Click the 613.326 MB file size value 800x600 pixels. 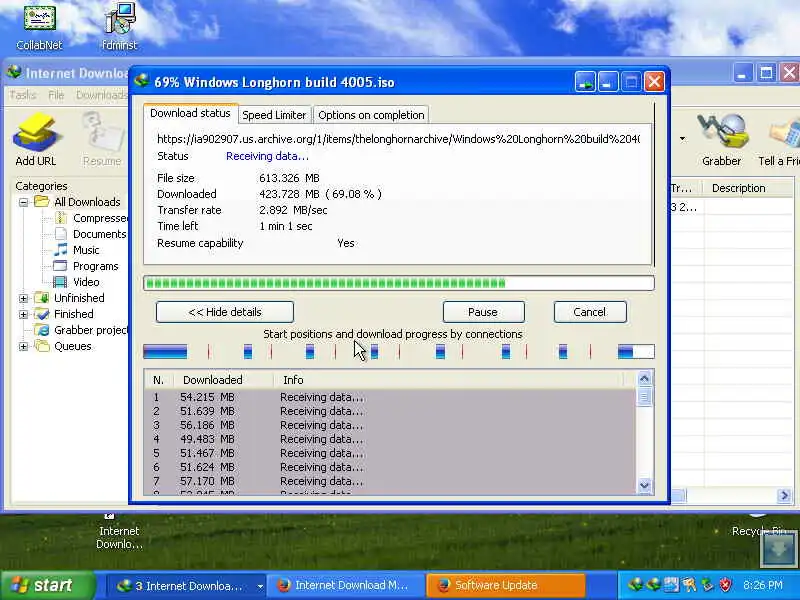[289, 178]
